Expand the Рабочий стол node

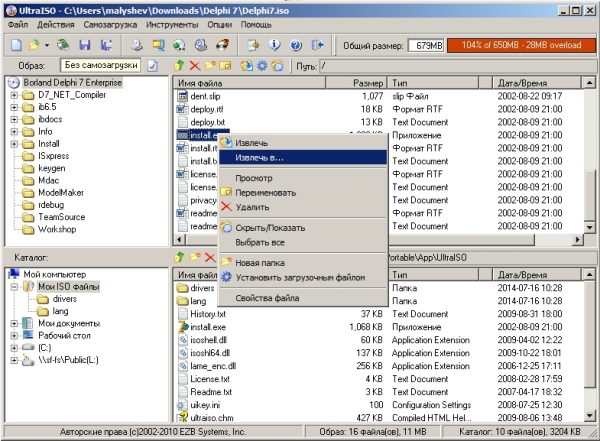click(14, 336)
